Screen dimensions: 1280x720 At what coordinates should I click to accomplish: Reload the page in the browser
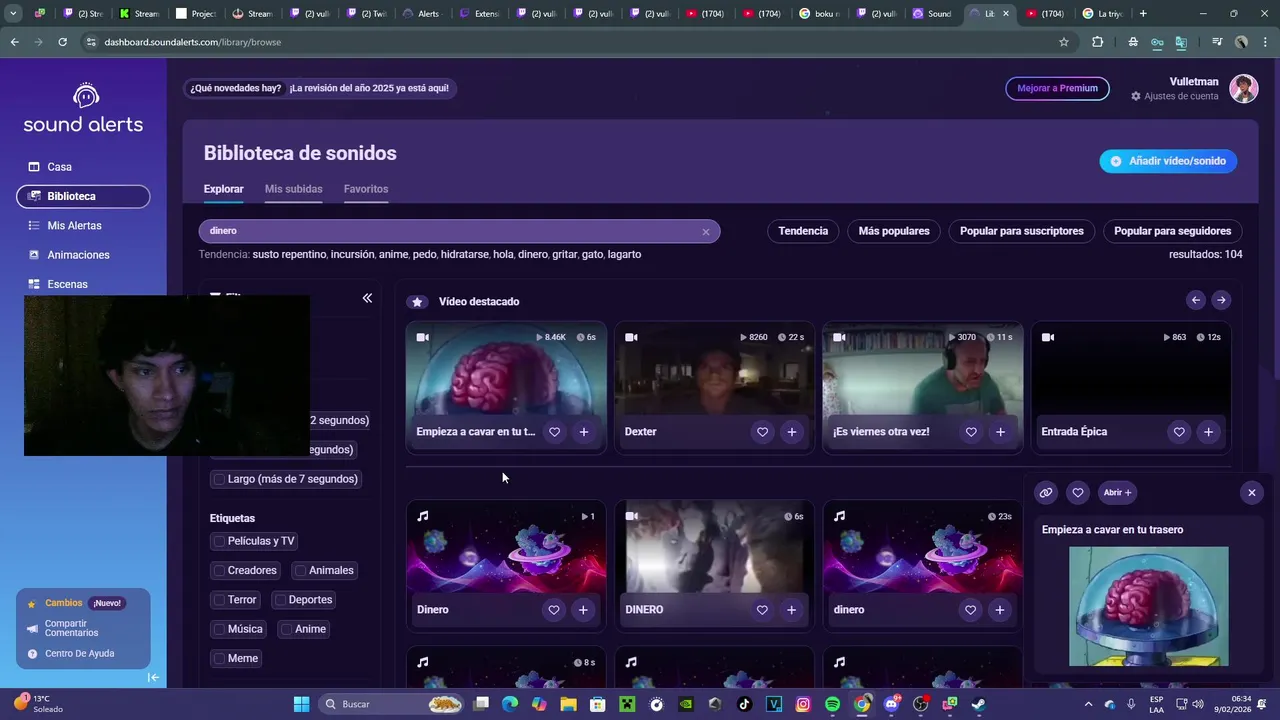(62, 42)
